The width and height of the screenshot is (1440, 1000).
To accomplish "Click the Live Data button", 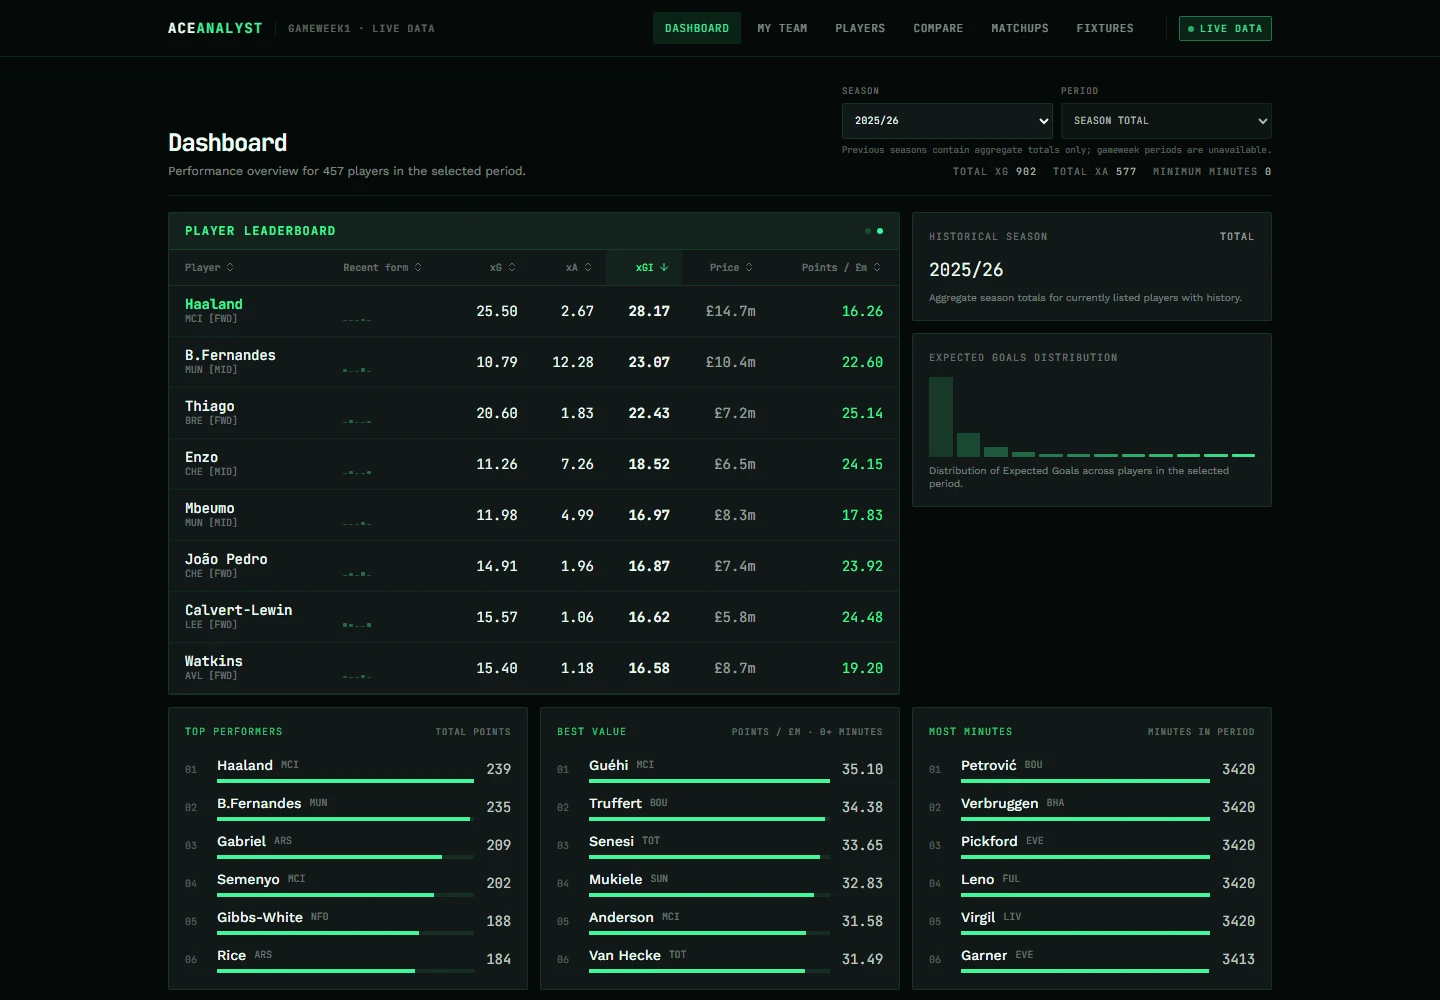I will click(1225, 29).
